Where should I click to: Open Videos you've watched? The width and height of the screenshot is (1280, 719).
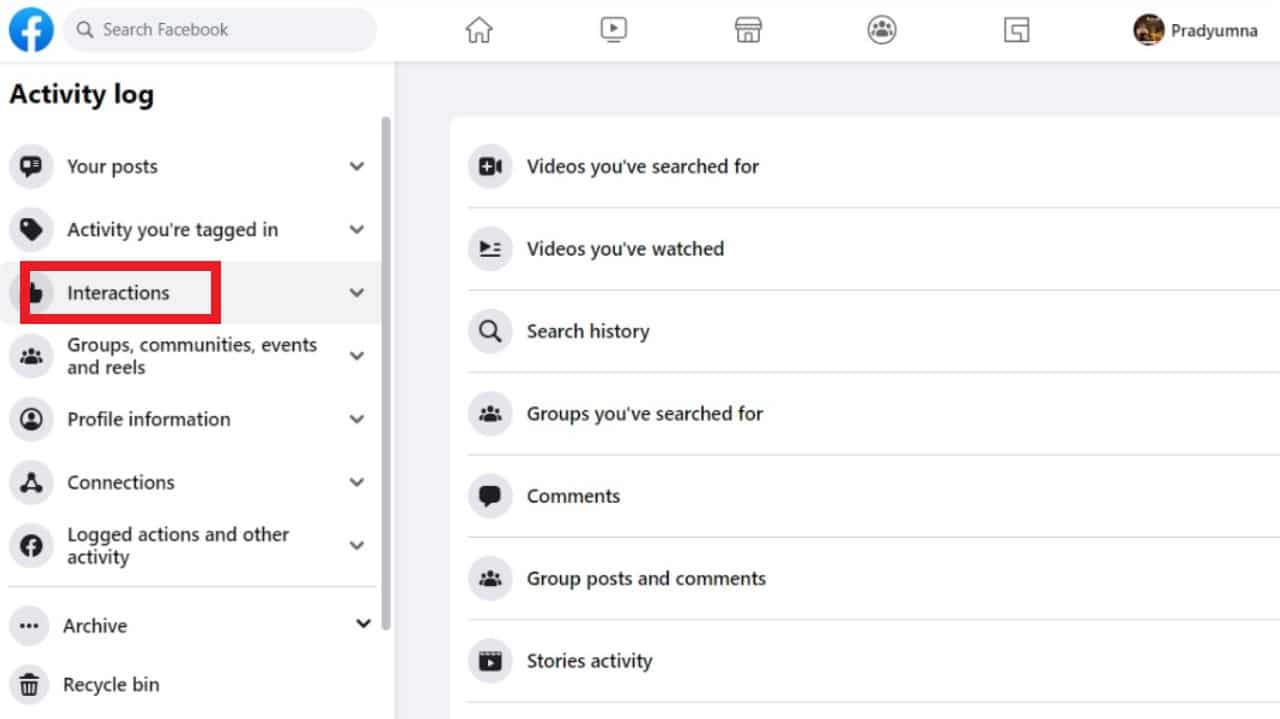click(x=625, y=249)
